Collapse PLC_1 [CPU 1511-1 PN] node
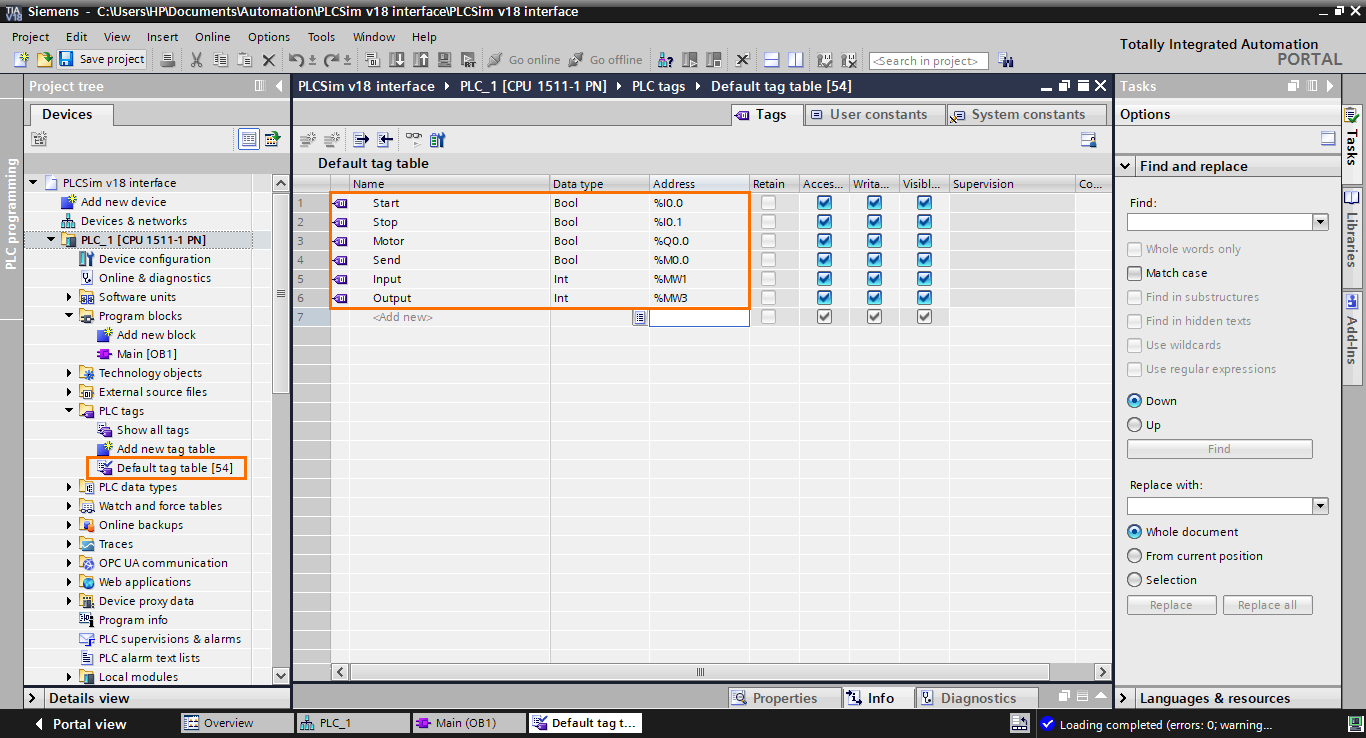This screenshot has height=738, width=1366. (51, 240)
